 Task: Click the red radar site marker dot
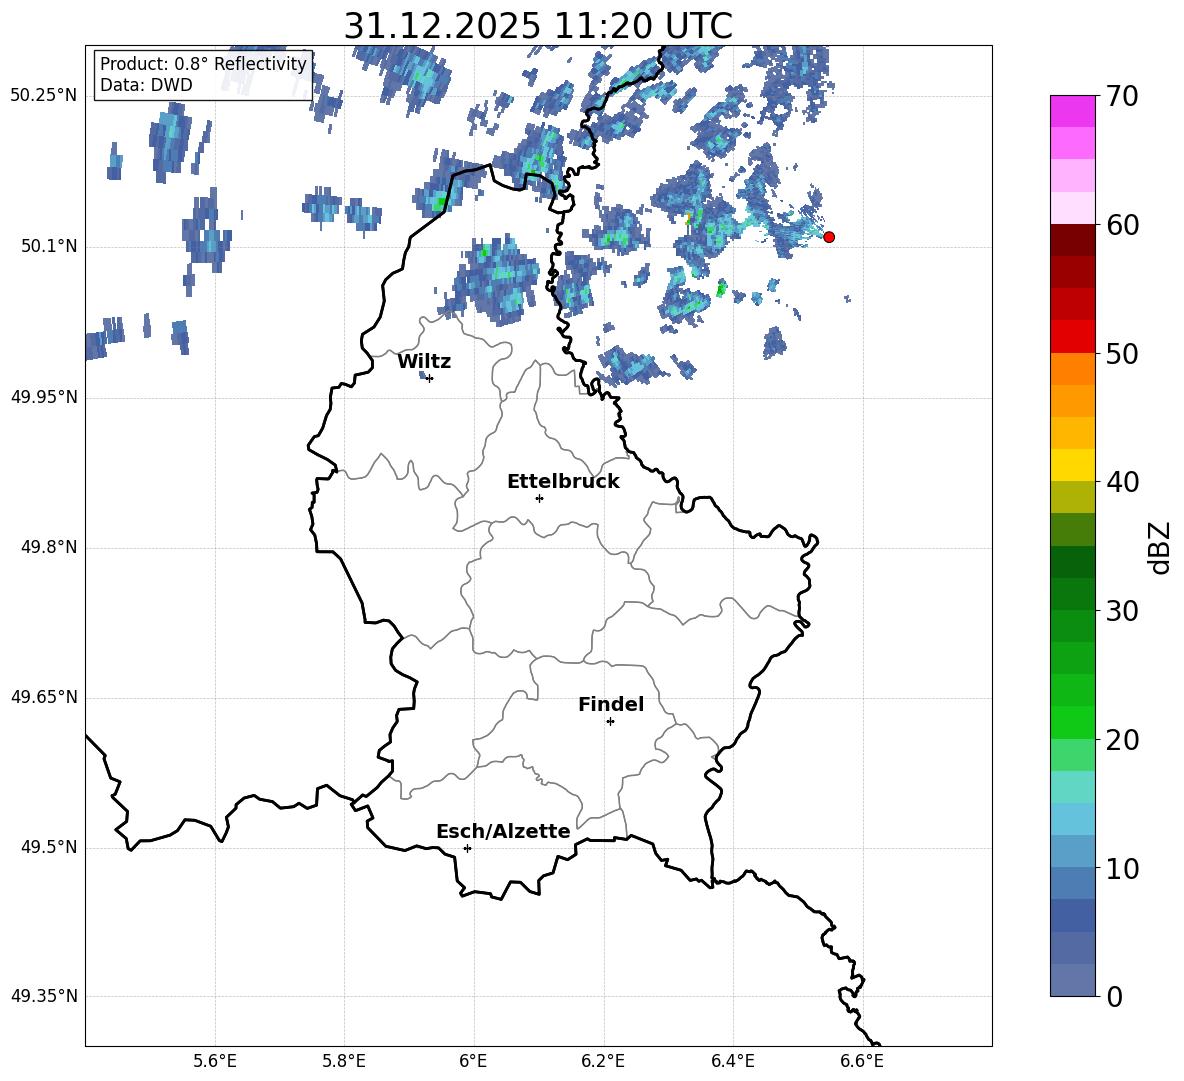pos(829,237)
